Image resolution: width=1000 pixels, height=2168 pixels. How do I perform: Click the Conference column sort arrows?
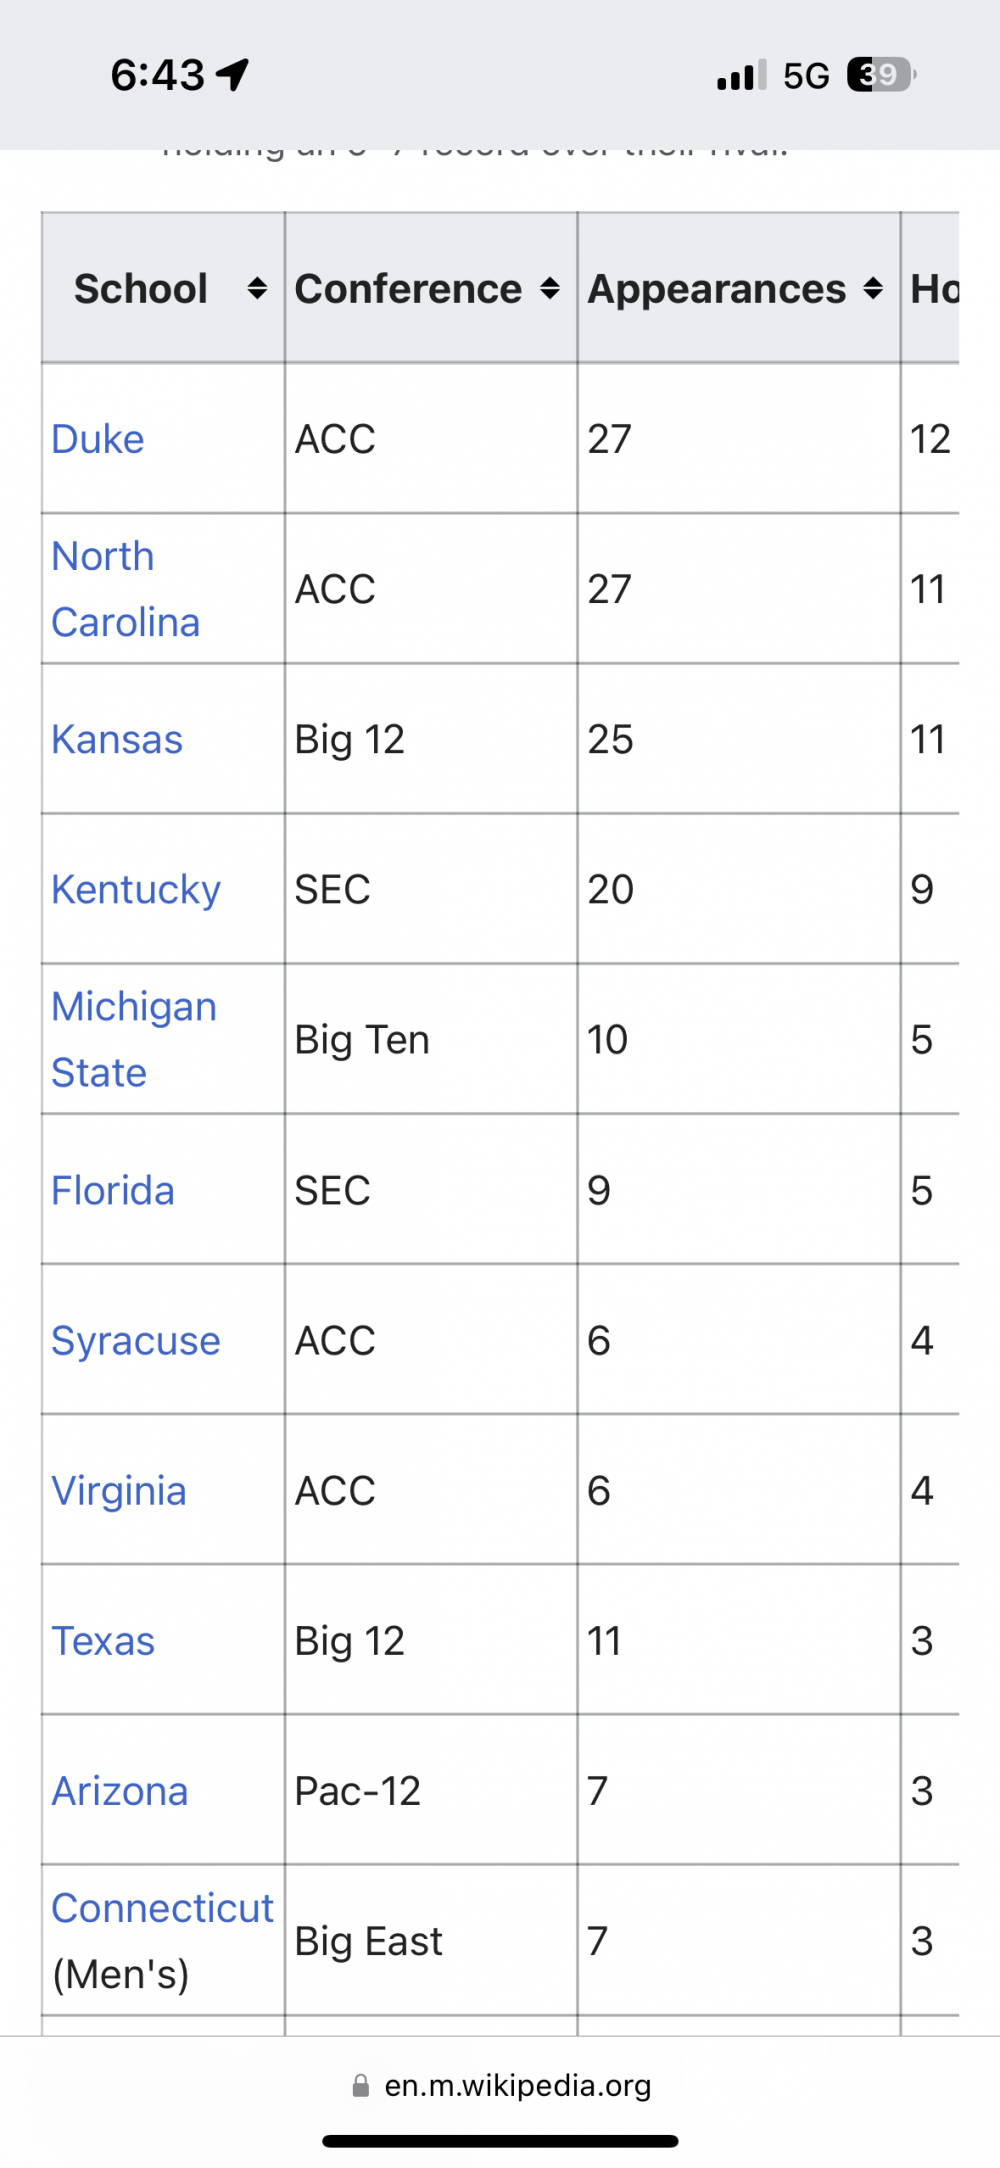click(549, 289)
